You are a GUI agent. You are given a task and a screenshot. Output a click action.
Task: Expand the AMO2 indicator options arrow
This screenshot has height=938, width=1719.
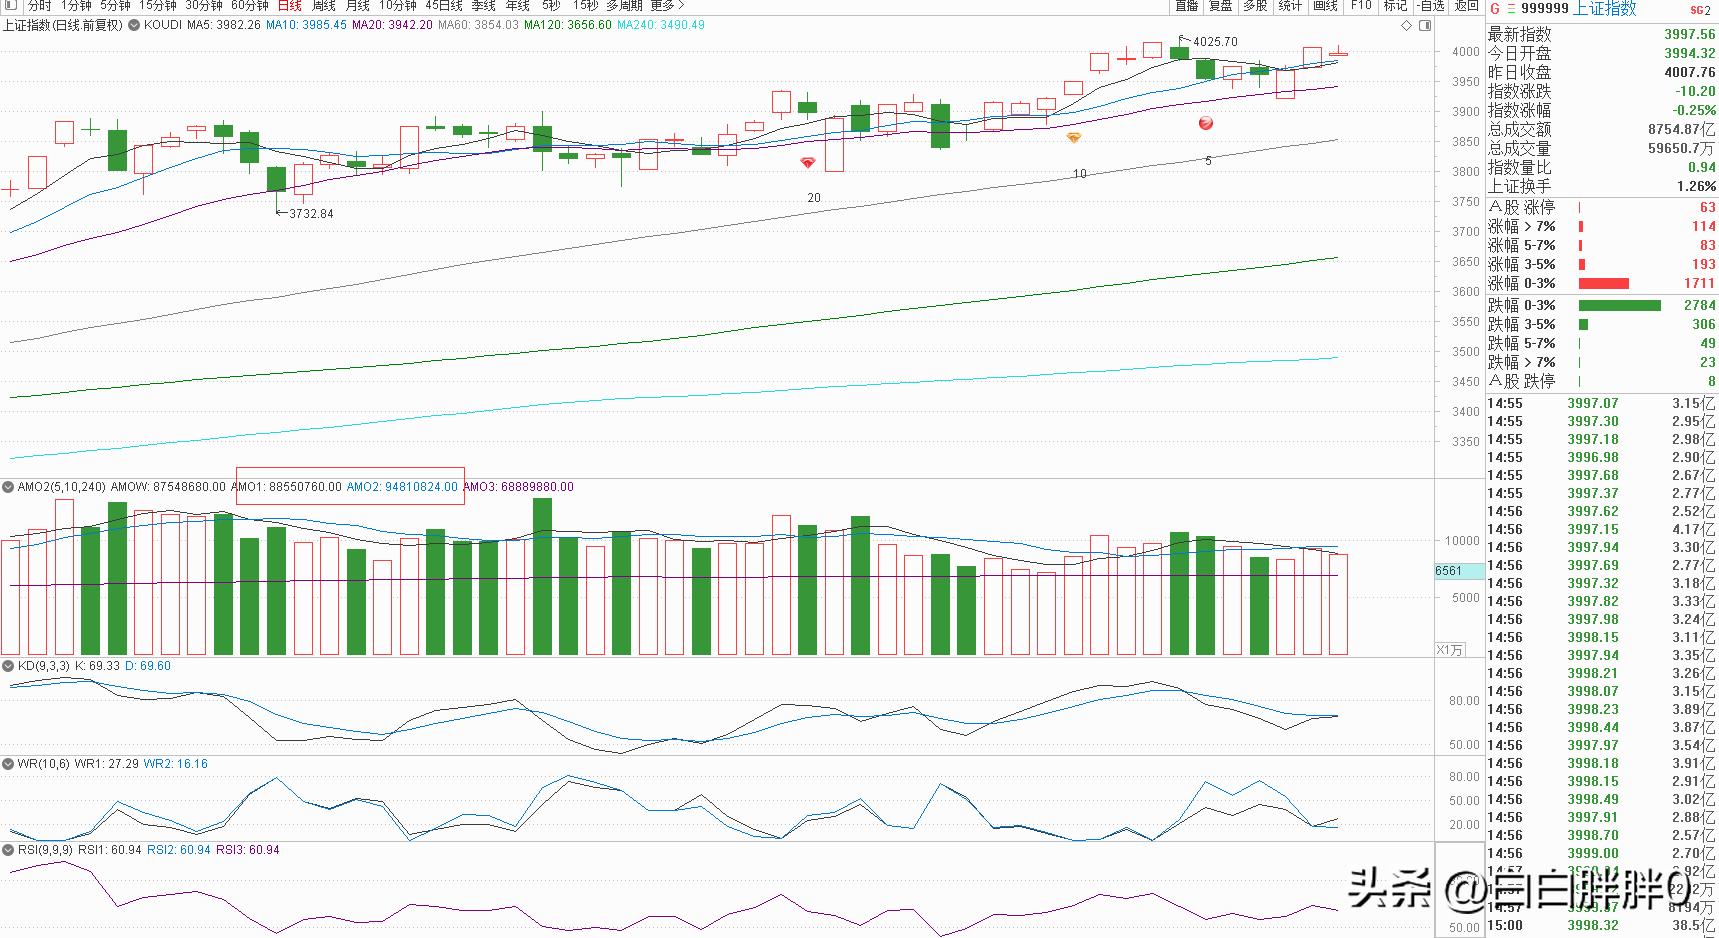(8, 487)
